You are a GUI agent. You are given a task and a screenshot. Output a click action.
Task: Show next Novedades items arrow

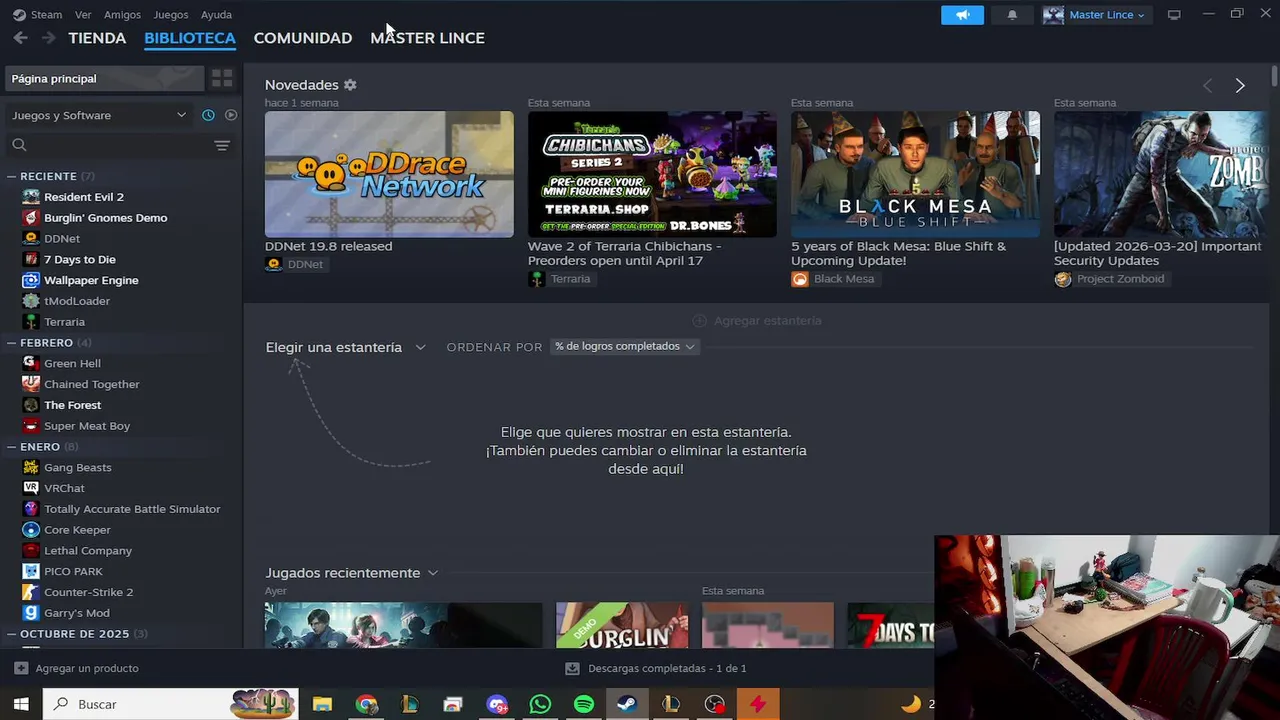[x=1240, y=86]
